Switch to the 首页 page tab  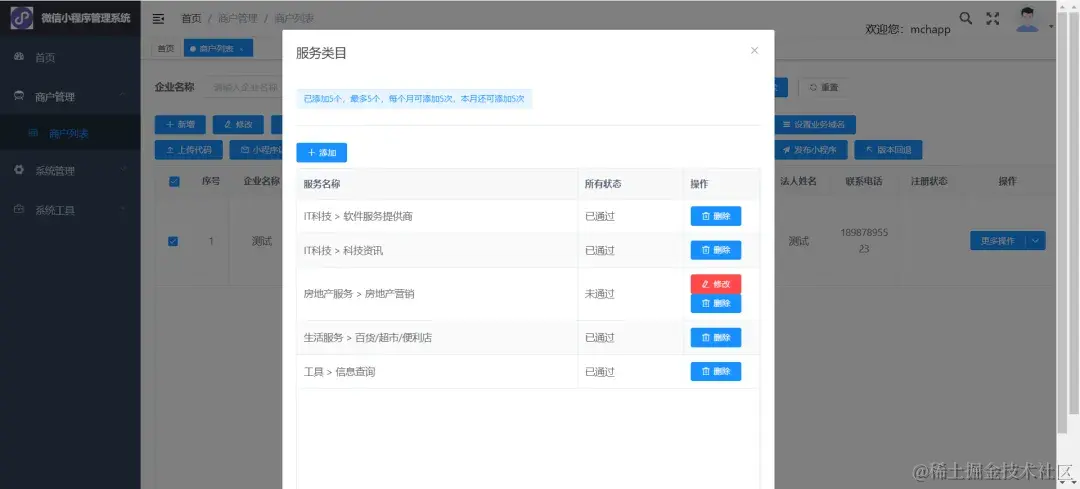point(165,48)
